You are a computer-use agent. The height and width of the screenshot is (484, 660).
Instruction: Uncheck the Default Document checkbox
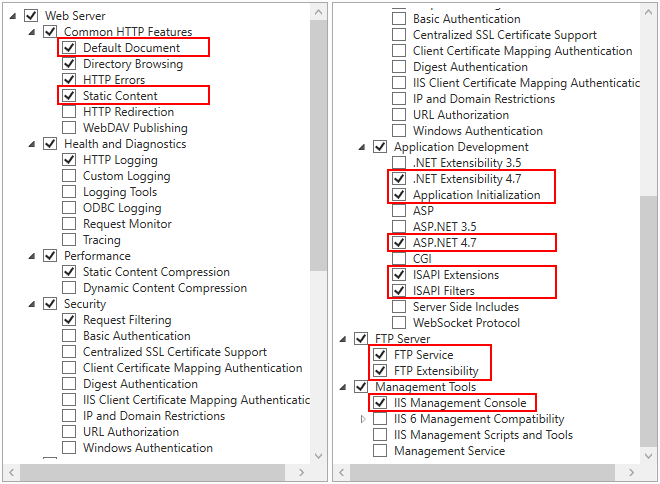click(69, 48)
